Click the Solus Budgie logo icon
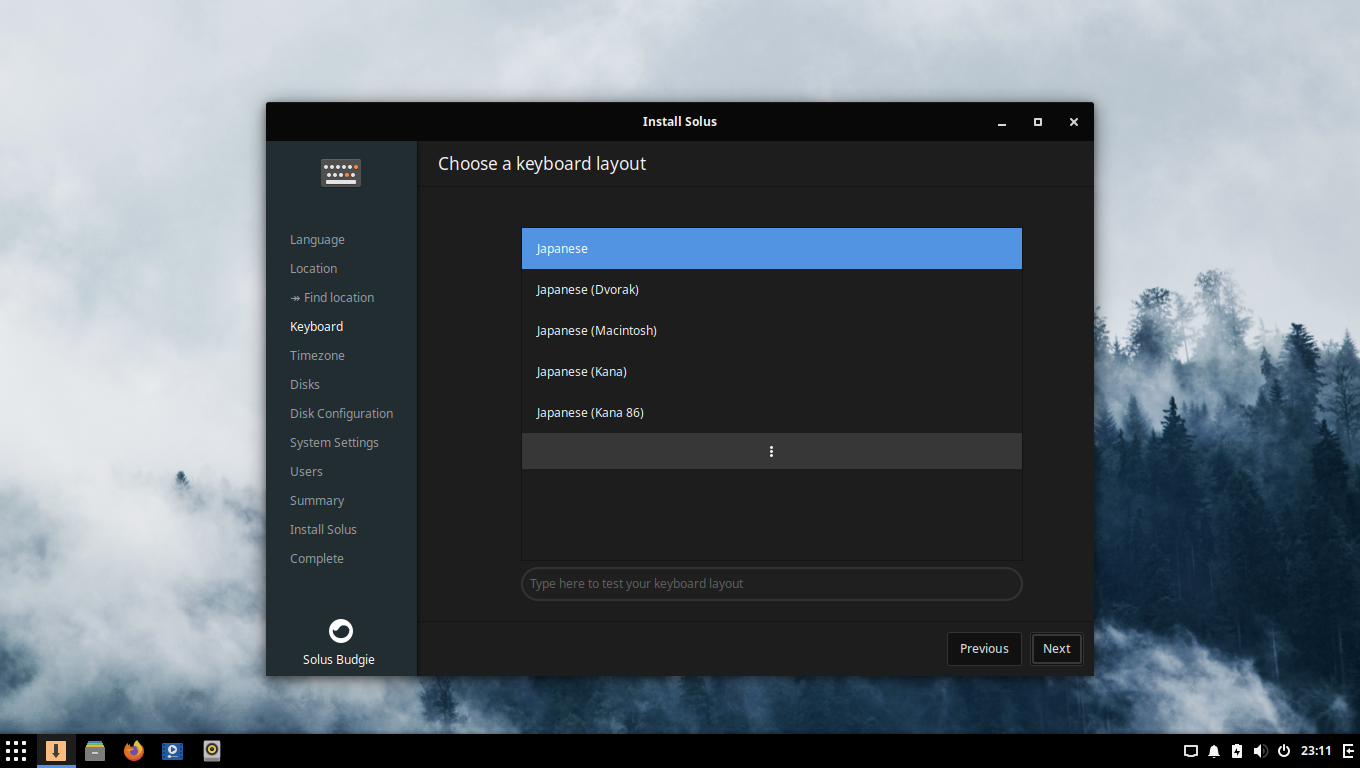The width and height of the screenshot is (1360, 768). tap(341, 631)
